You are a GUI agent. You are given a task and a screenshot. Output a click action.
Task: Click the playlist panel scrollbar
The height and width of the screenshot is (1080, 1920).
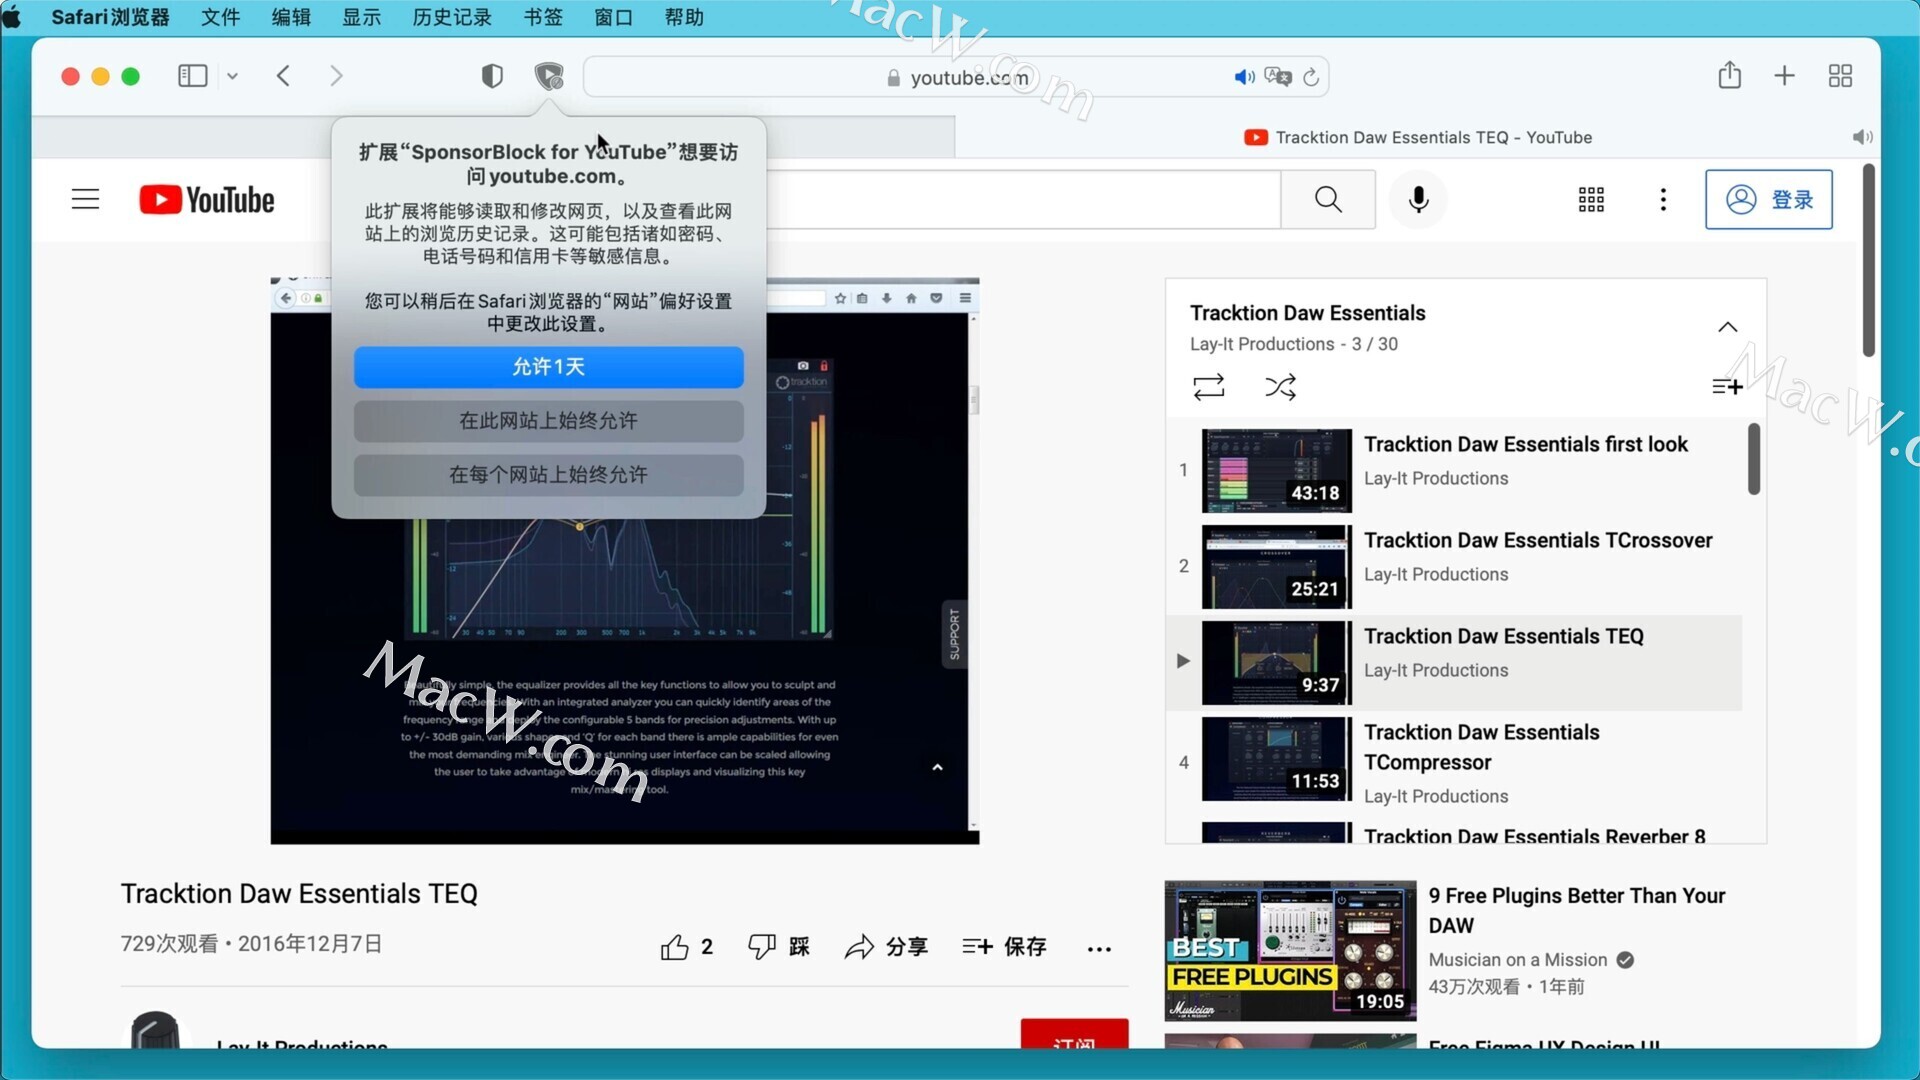[1753, 459]
